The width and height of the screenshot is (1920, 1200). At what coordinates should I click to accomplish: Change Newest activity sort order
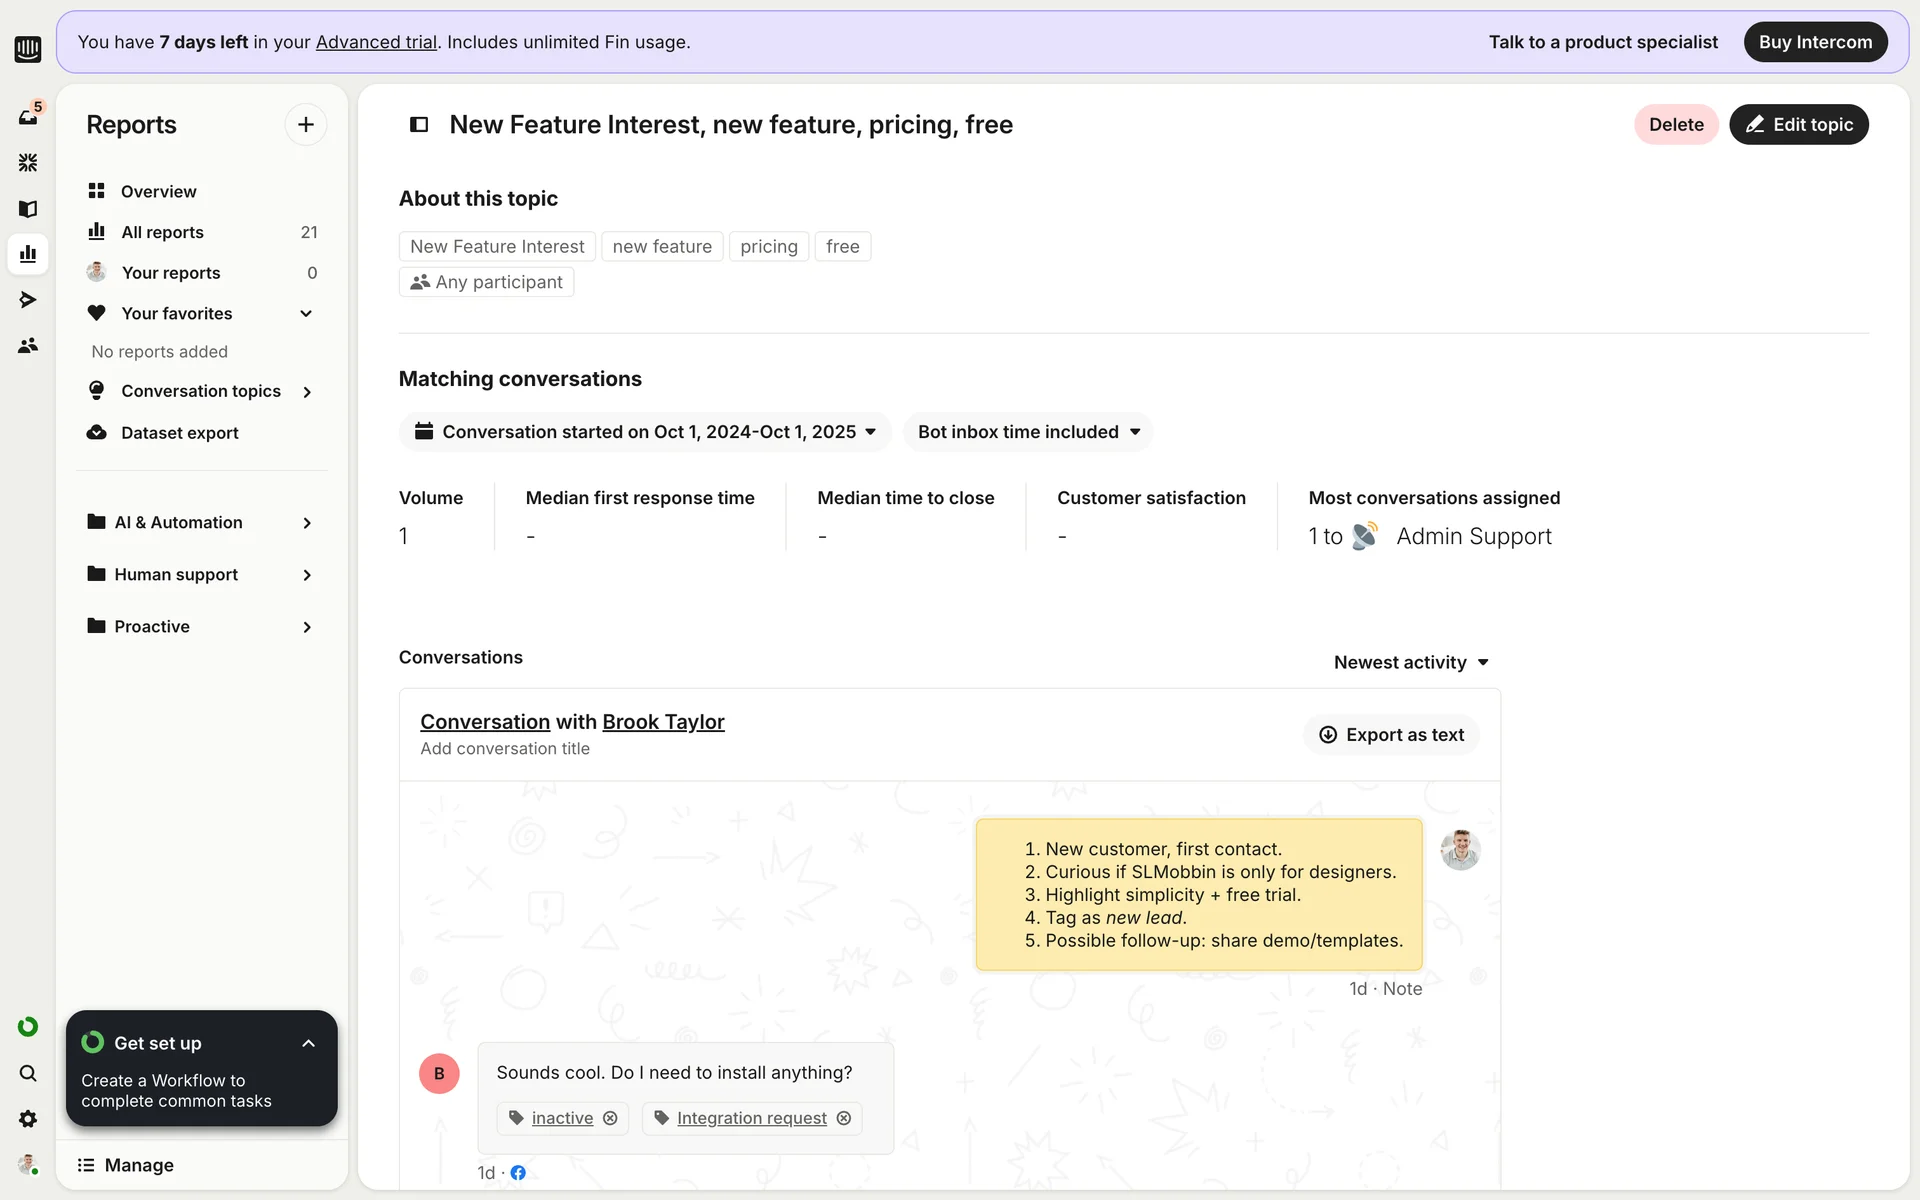point(1410,662)
